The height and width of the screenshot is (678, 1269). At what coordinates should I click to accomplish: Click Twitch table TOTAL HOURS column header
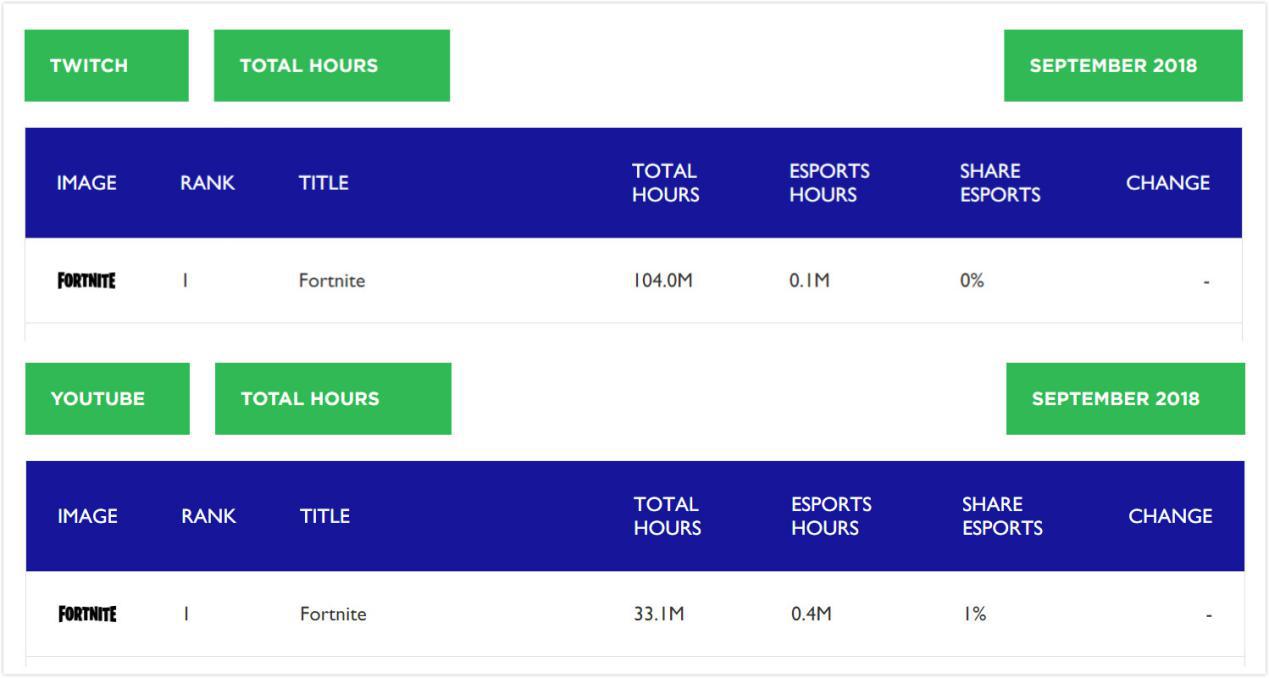click(665, 183)
